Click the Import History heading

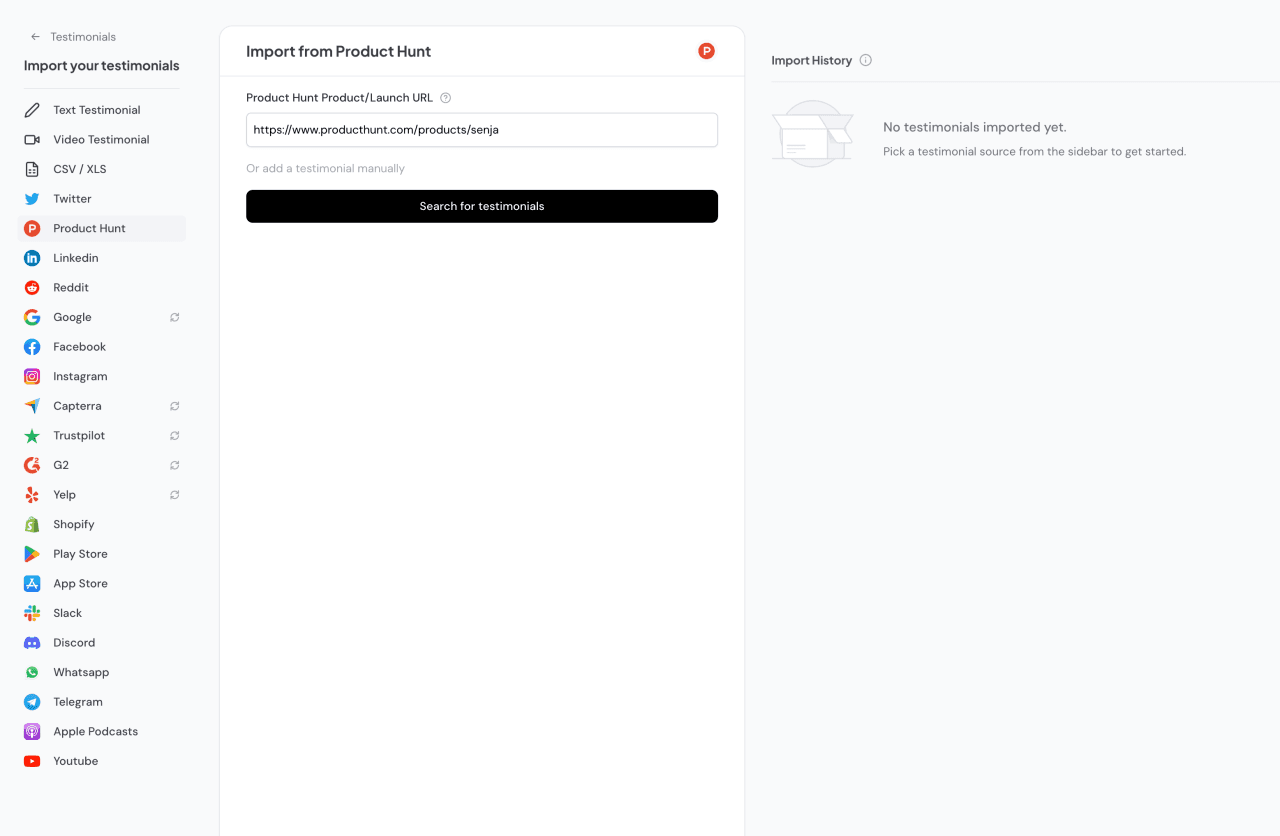(x=812, y=61)
